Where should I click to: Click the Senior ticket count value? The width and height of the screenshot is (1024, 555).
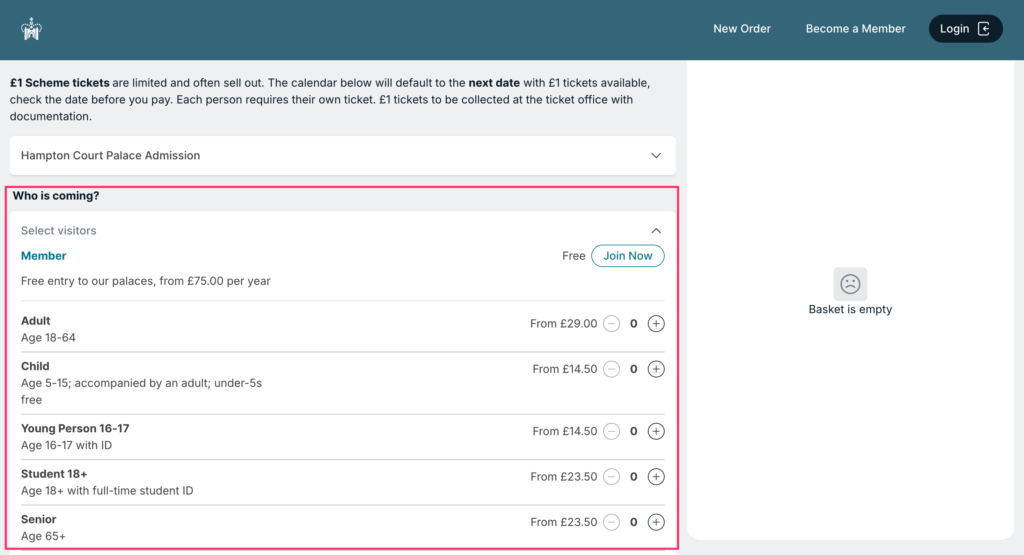(633, 522)
